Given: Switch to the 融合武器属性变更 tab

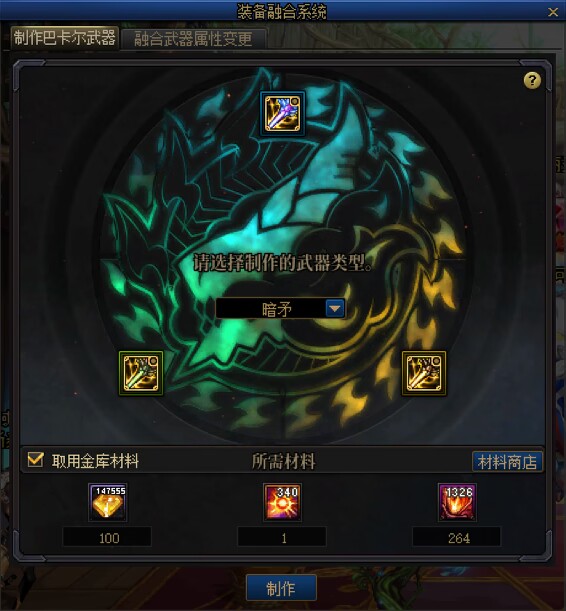Looking at the screenshot, I should tap(194, 39).
